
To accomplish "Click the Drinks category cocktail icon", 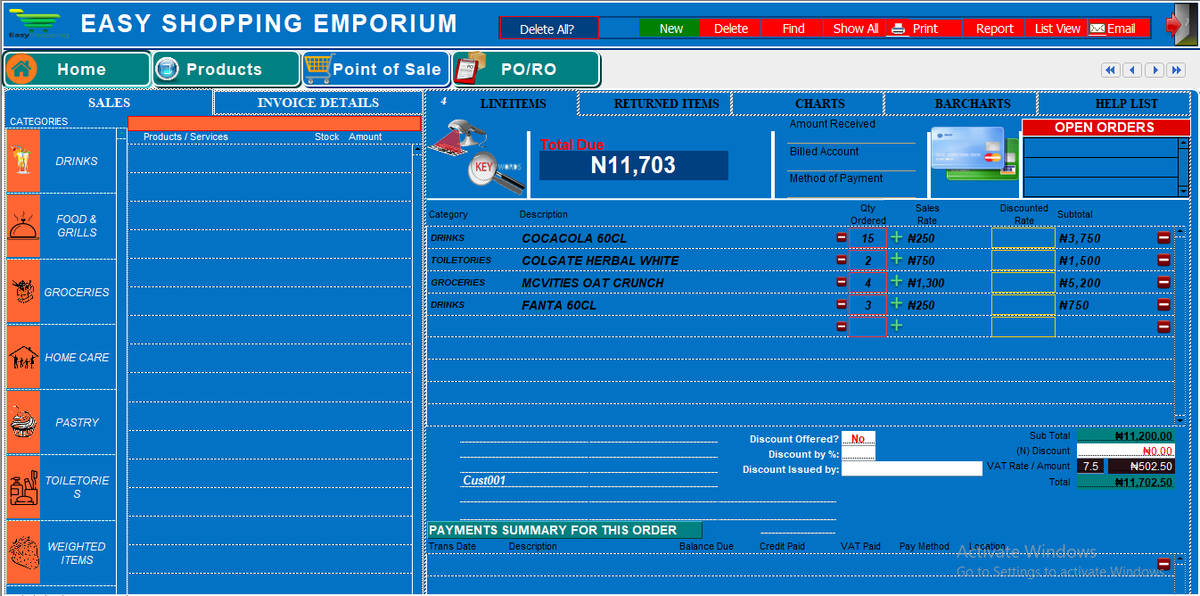I will (22, 160).
